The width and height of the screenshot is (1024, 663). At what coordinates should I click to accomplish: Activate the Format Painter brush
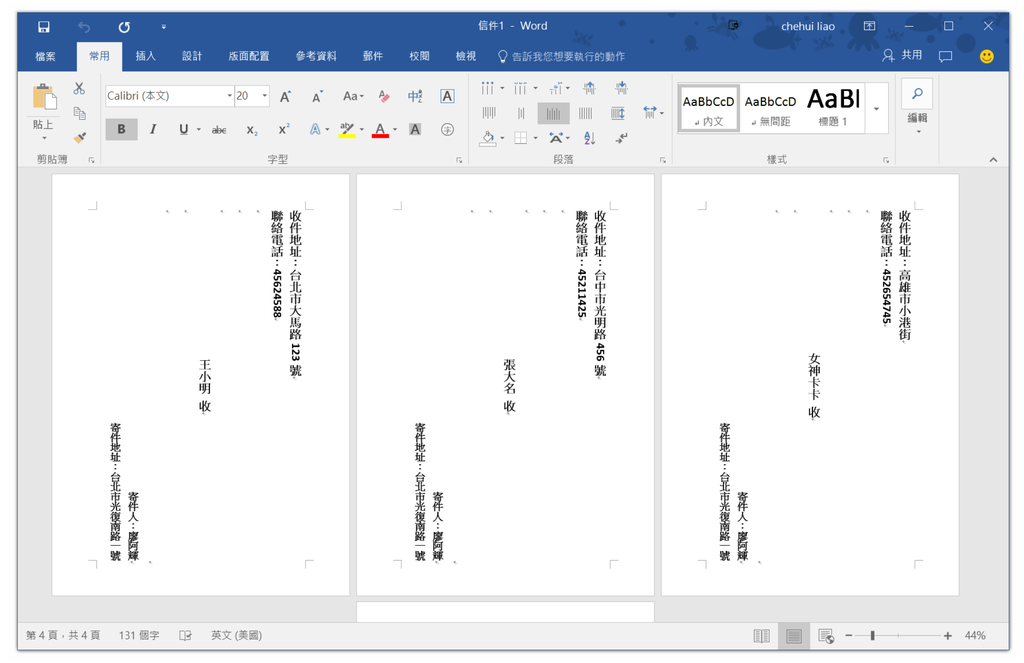(x=79, y=137)
